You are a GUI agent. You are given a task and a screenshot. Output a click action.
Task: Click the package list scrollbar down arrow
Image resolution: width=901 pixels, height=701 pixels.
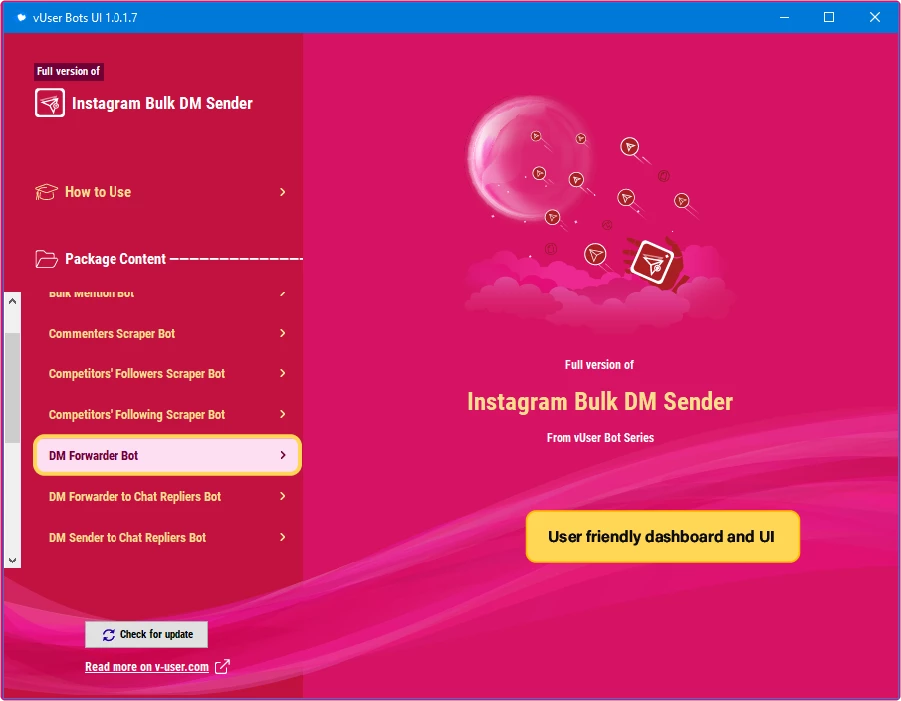click(x=13, y=560)
